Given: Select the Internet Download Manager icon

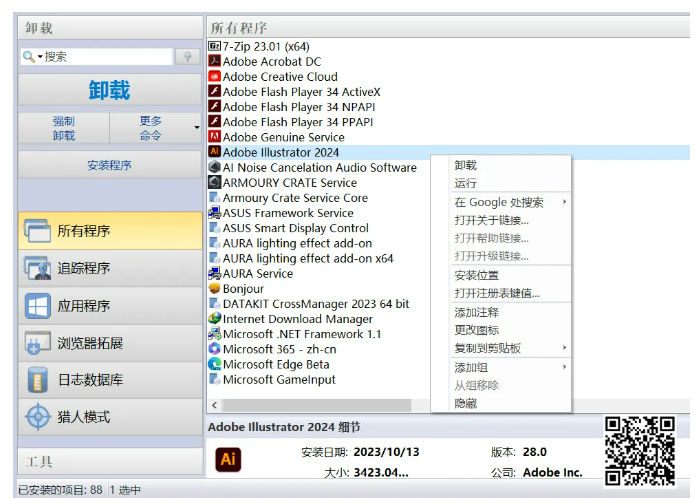Looking at the screenshot, I should point(214,319).
